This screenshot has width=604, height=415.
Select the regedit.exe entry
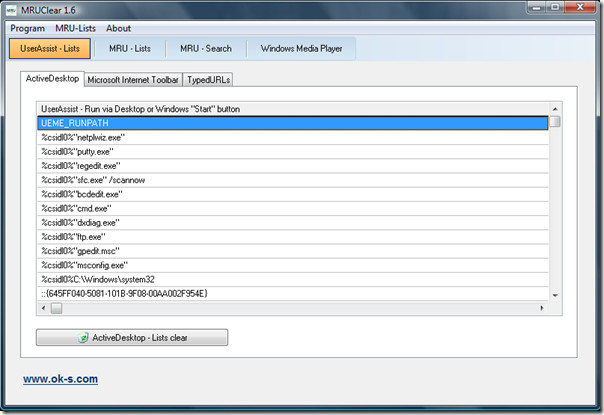point(293,166)
